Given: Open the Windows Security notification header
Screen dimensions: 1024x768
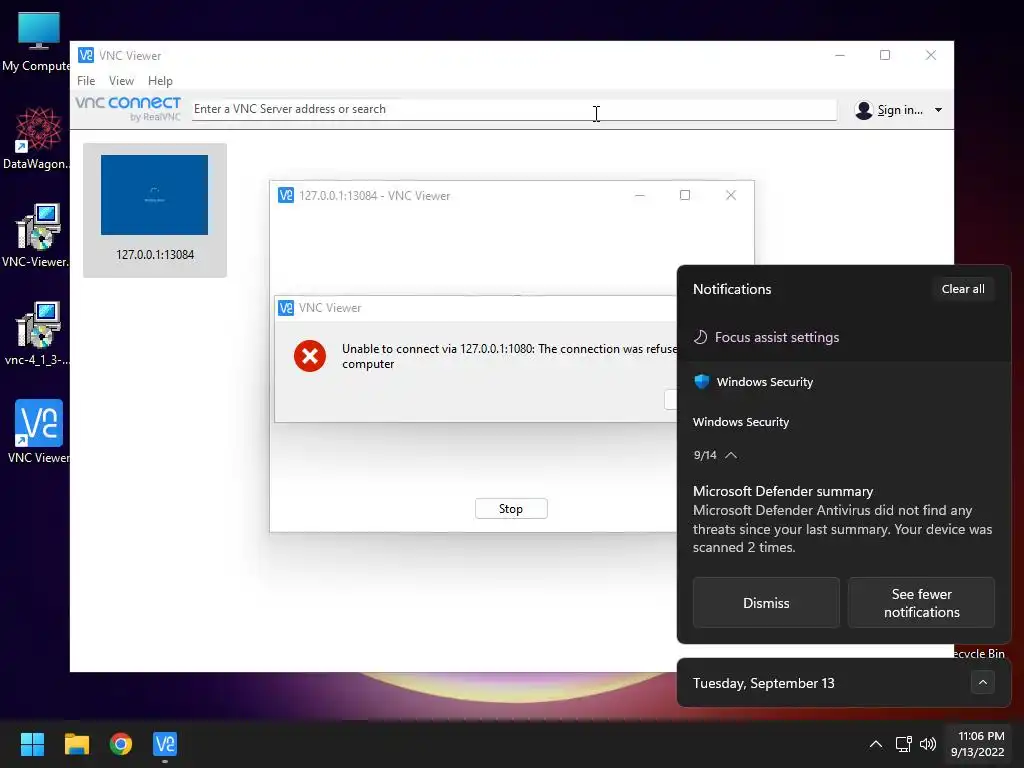Looking at the screenshot, I should coord(765,382).
